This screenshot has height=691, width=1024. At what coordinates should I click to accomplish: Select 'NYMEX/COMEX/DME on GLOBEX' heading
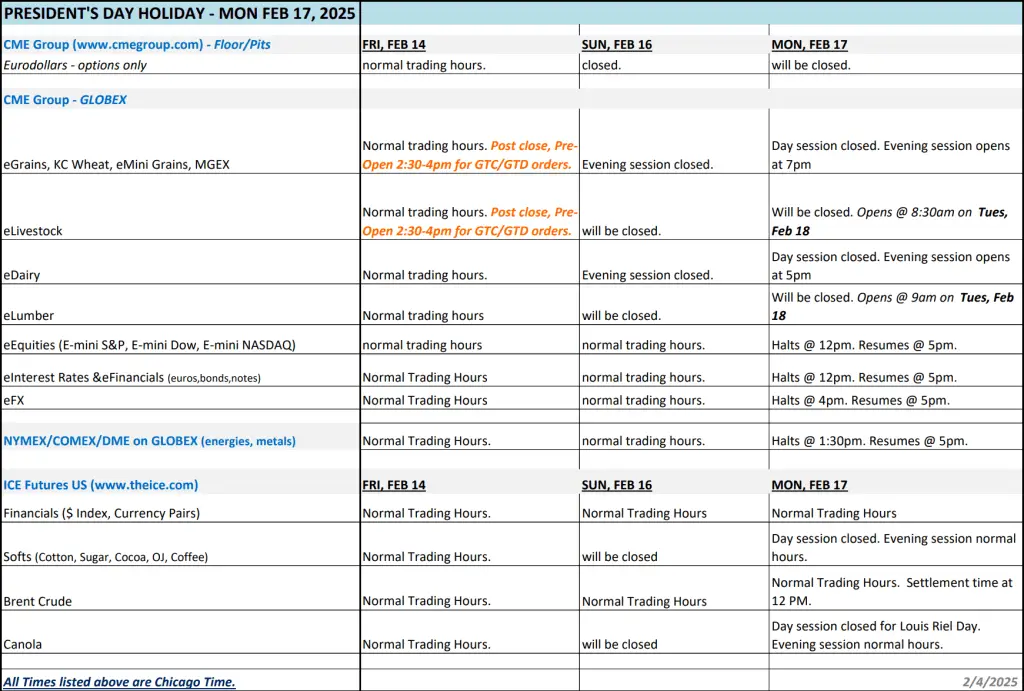pyautogui.click(x=150, y=441)
